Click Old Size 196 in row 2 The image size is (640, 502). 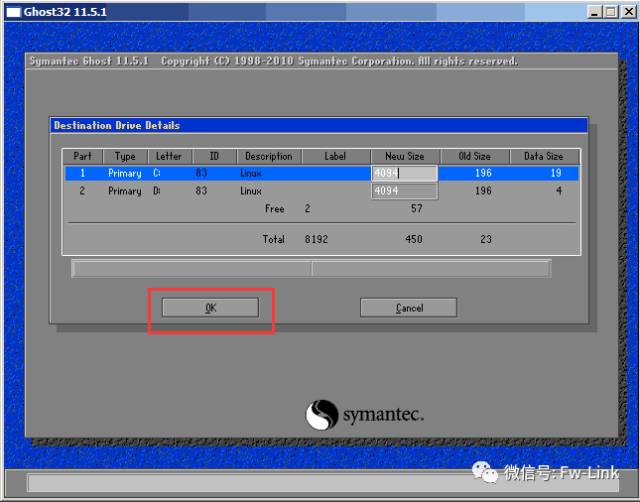[x=483, y=191]
